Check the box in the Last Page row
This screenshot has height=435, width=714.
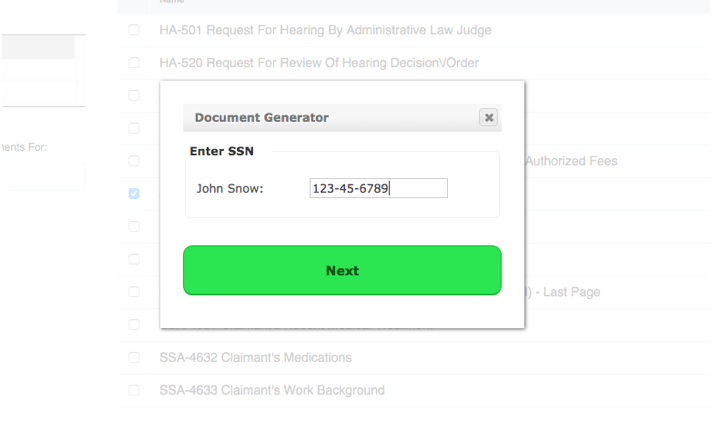click(x=134, y=292)
